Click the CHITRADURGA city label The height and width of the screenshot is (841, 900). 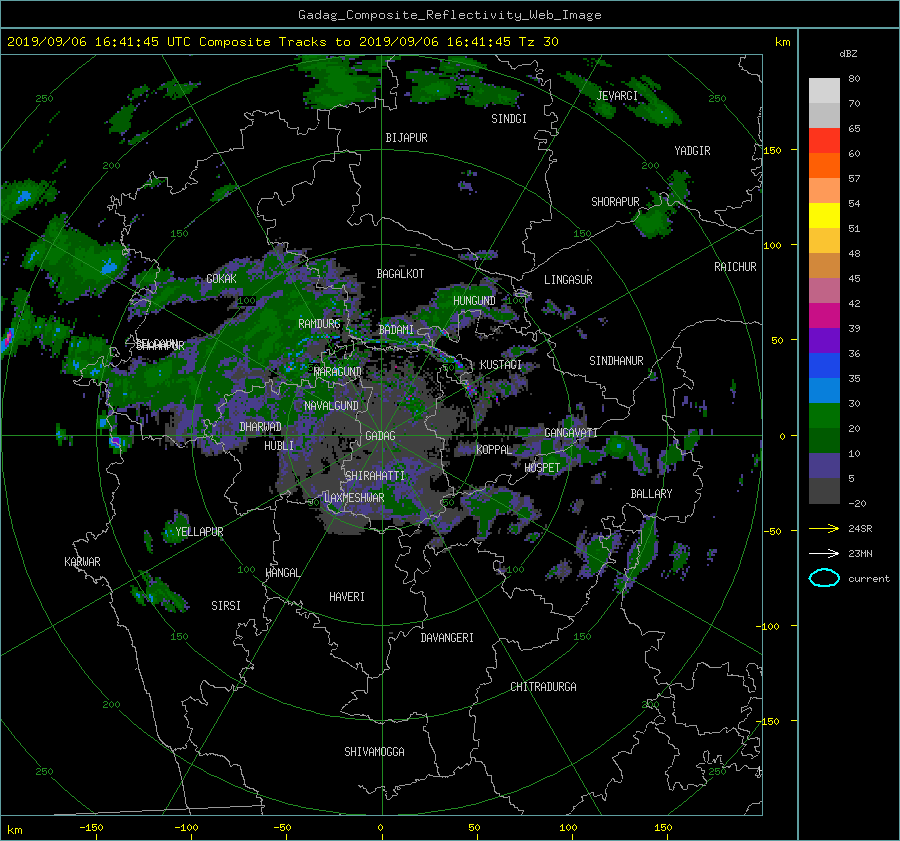(543, 687)
